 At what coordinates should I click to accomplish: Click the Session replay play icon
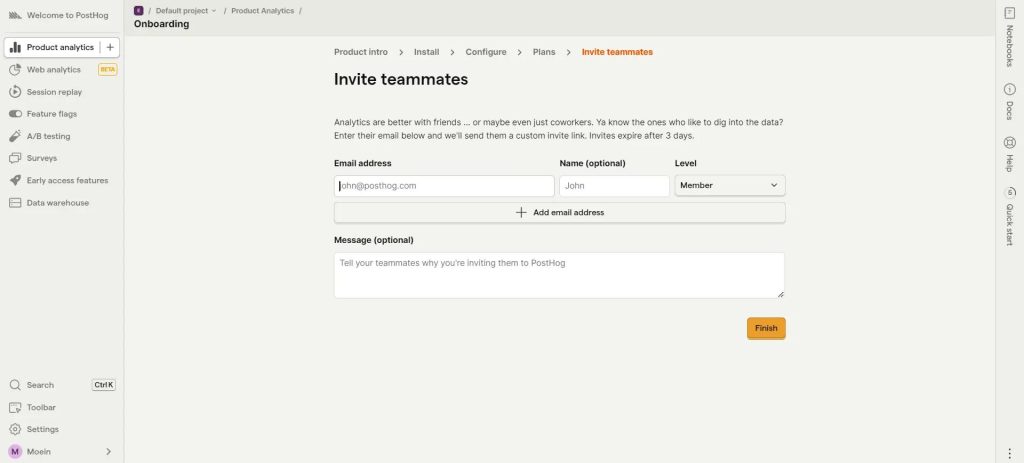(x=15, y=92)
